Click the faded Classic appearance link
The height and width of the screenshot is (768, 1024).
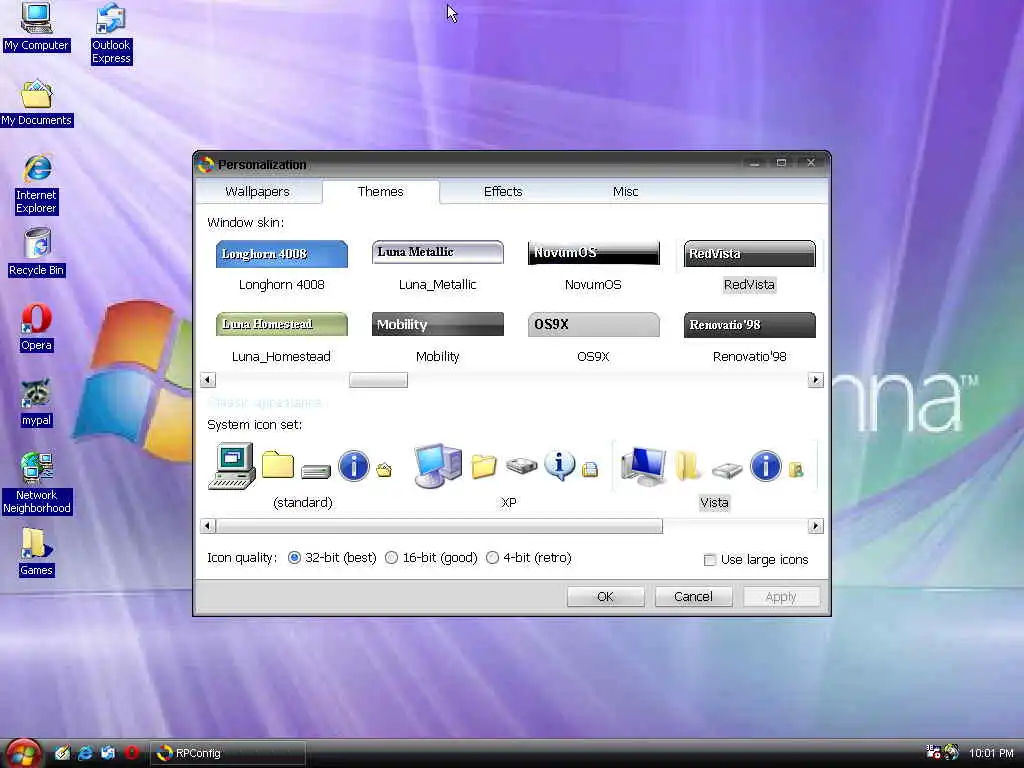[x=264, y=402]
